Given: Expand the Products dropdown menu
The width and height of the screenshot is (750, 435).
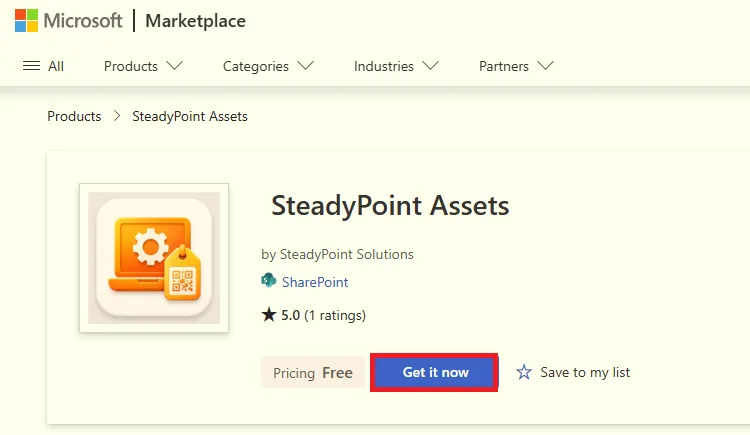Looking at the screenshot, I should [x=143, y=66].
